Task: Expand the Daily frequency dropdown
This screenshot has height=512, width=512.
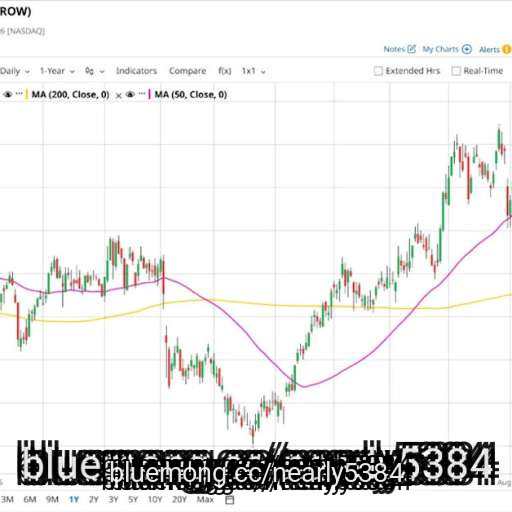Action: point(15,71)
